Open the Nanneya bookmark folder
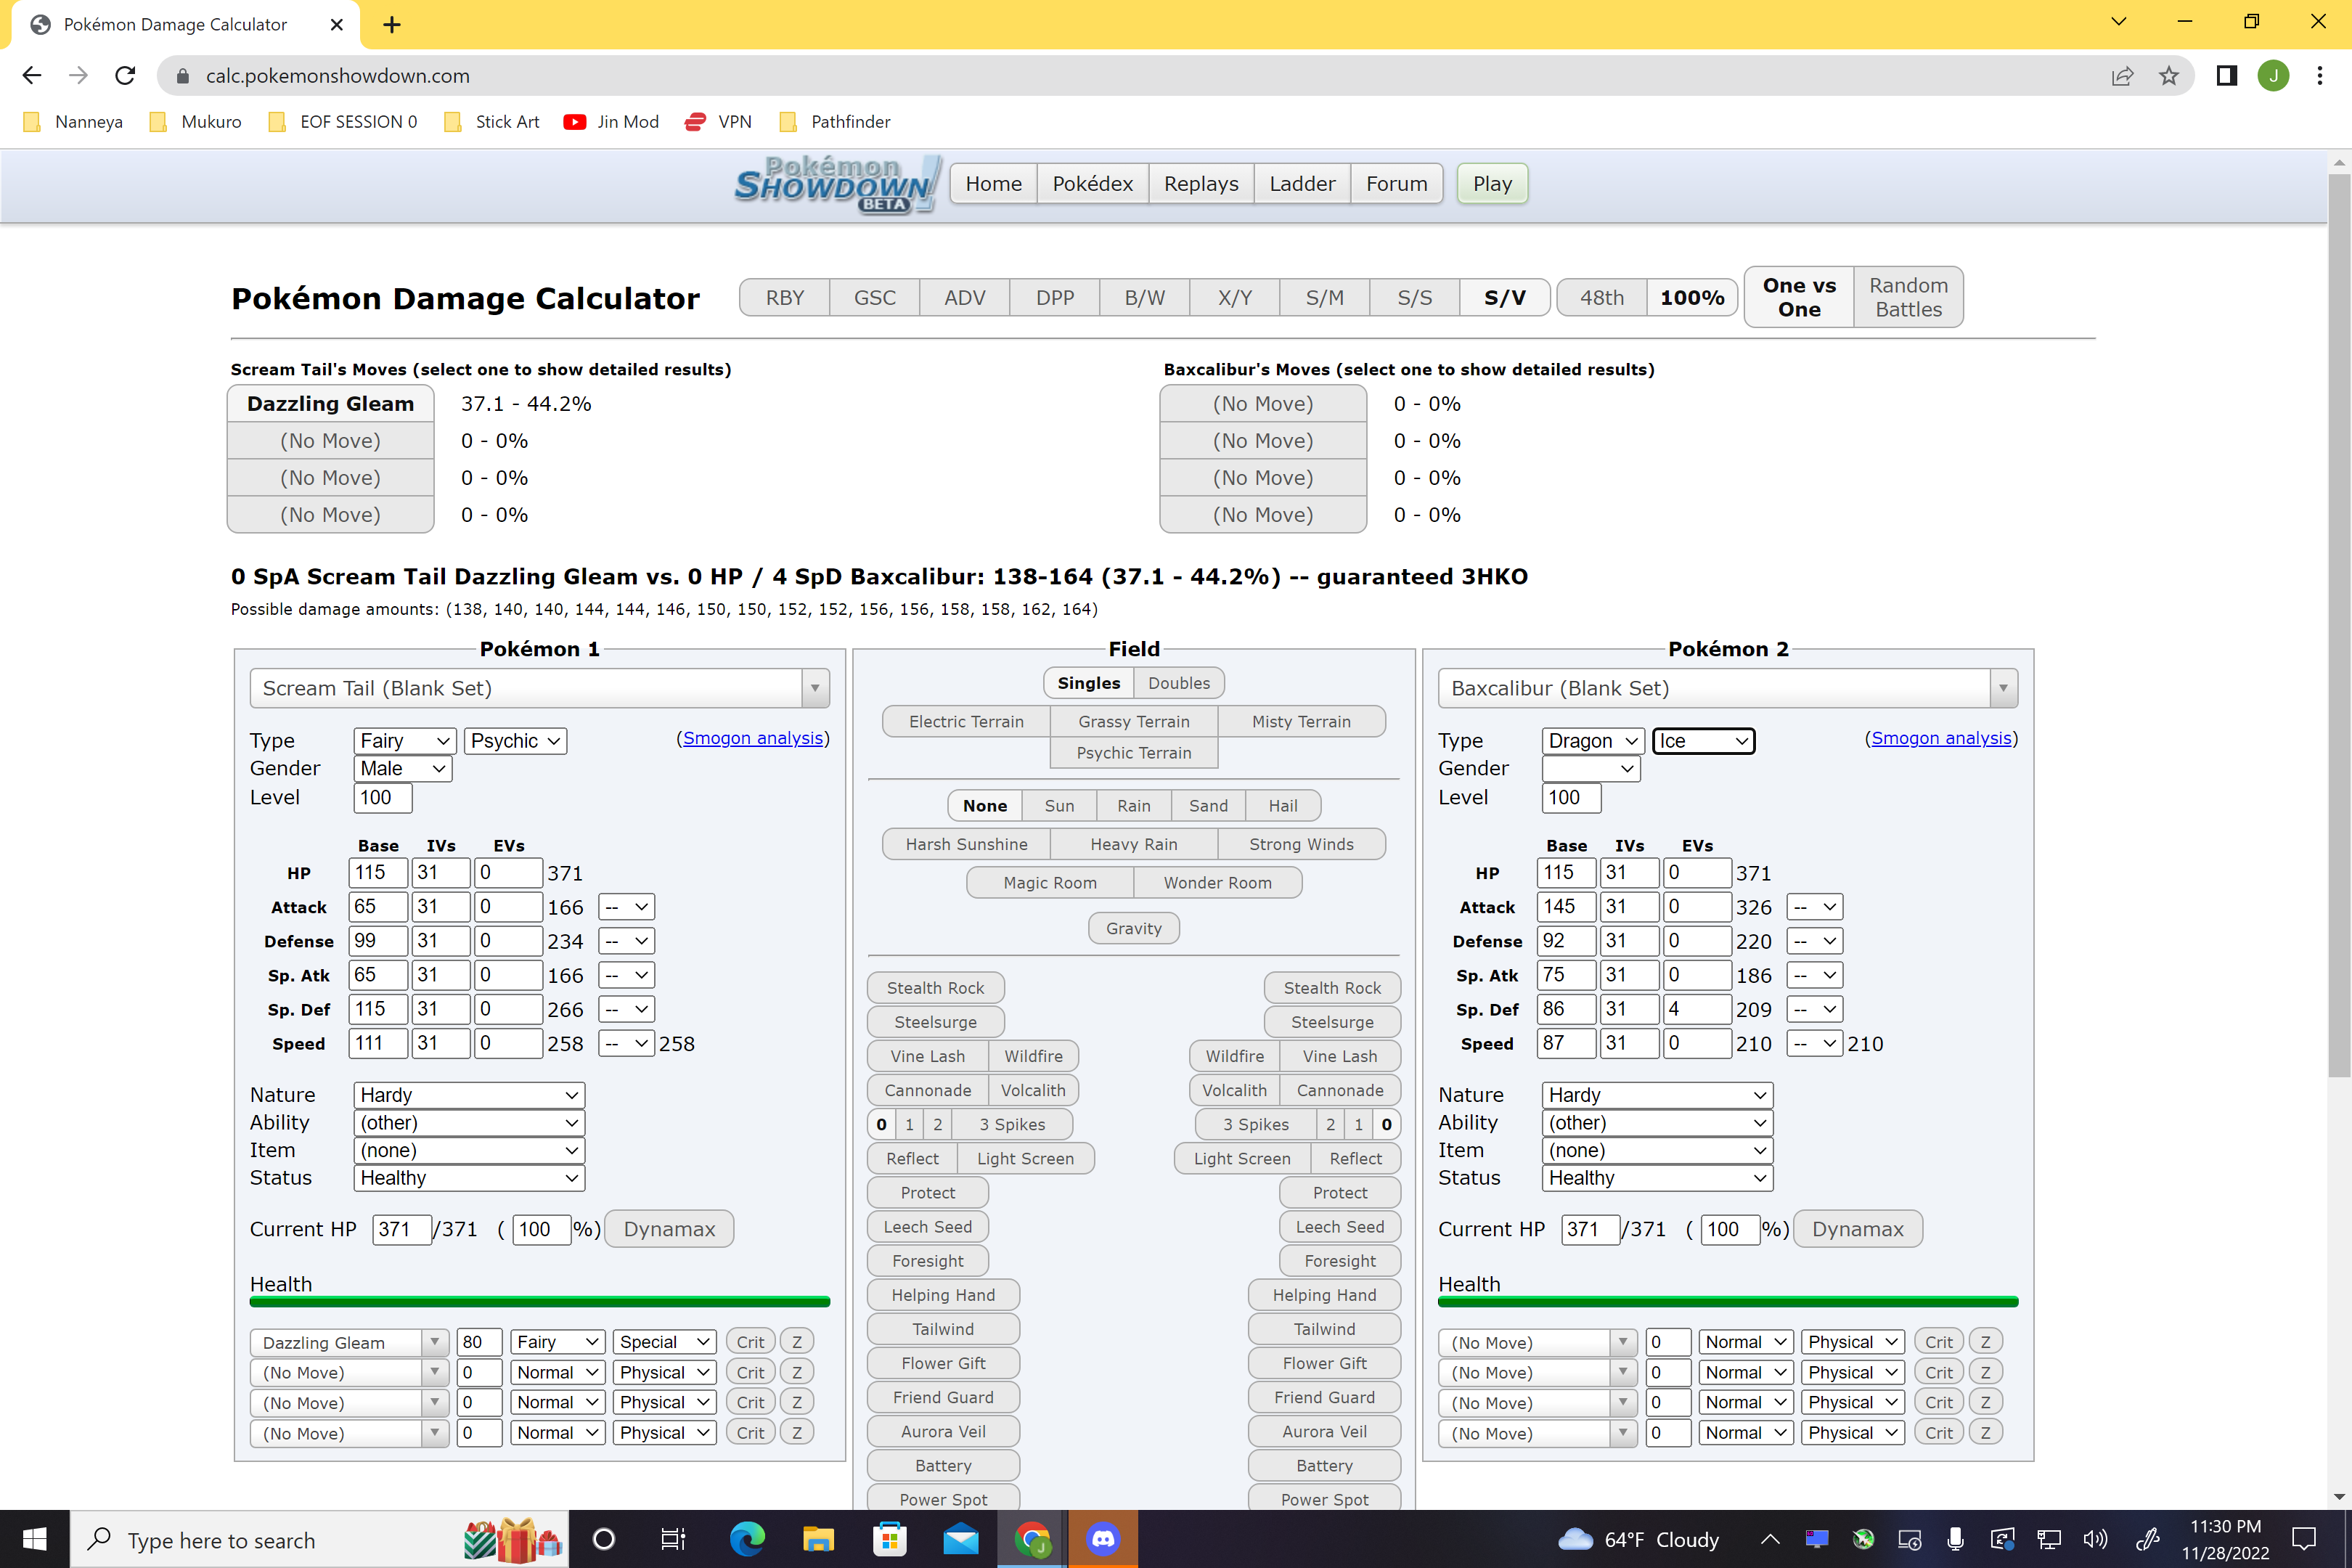The width and height of the screenshot is (2352, 1568). point(73,122)
